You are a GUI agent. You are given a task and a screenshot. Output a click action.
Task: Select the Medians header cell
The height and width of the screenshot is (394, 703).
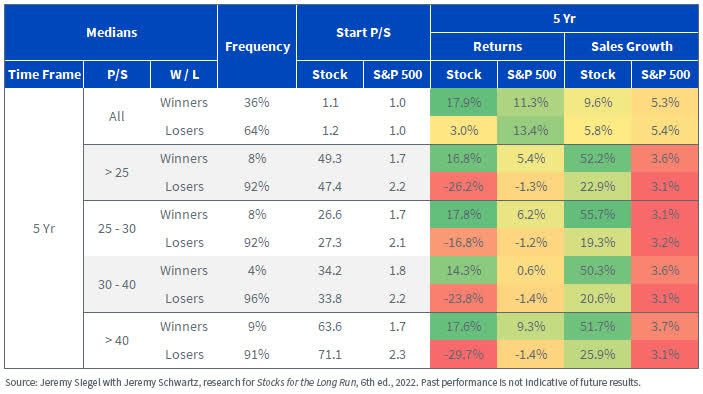pyautogui.click(x=111, y=33)
